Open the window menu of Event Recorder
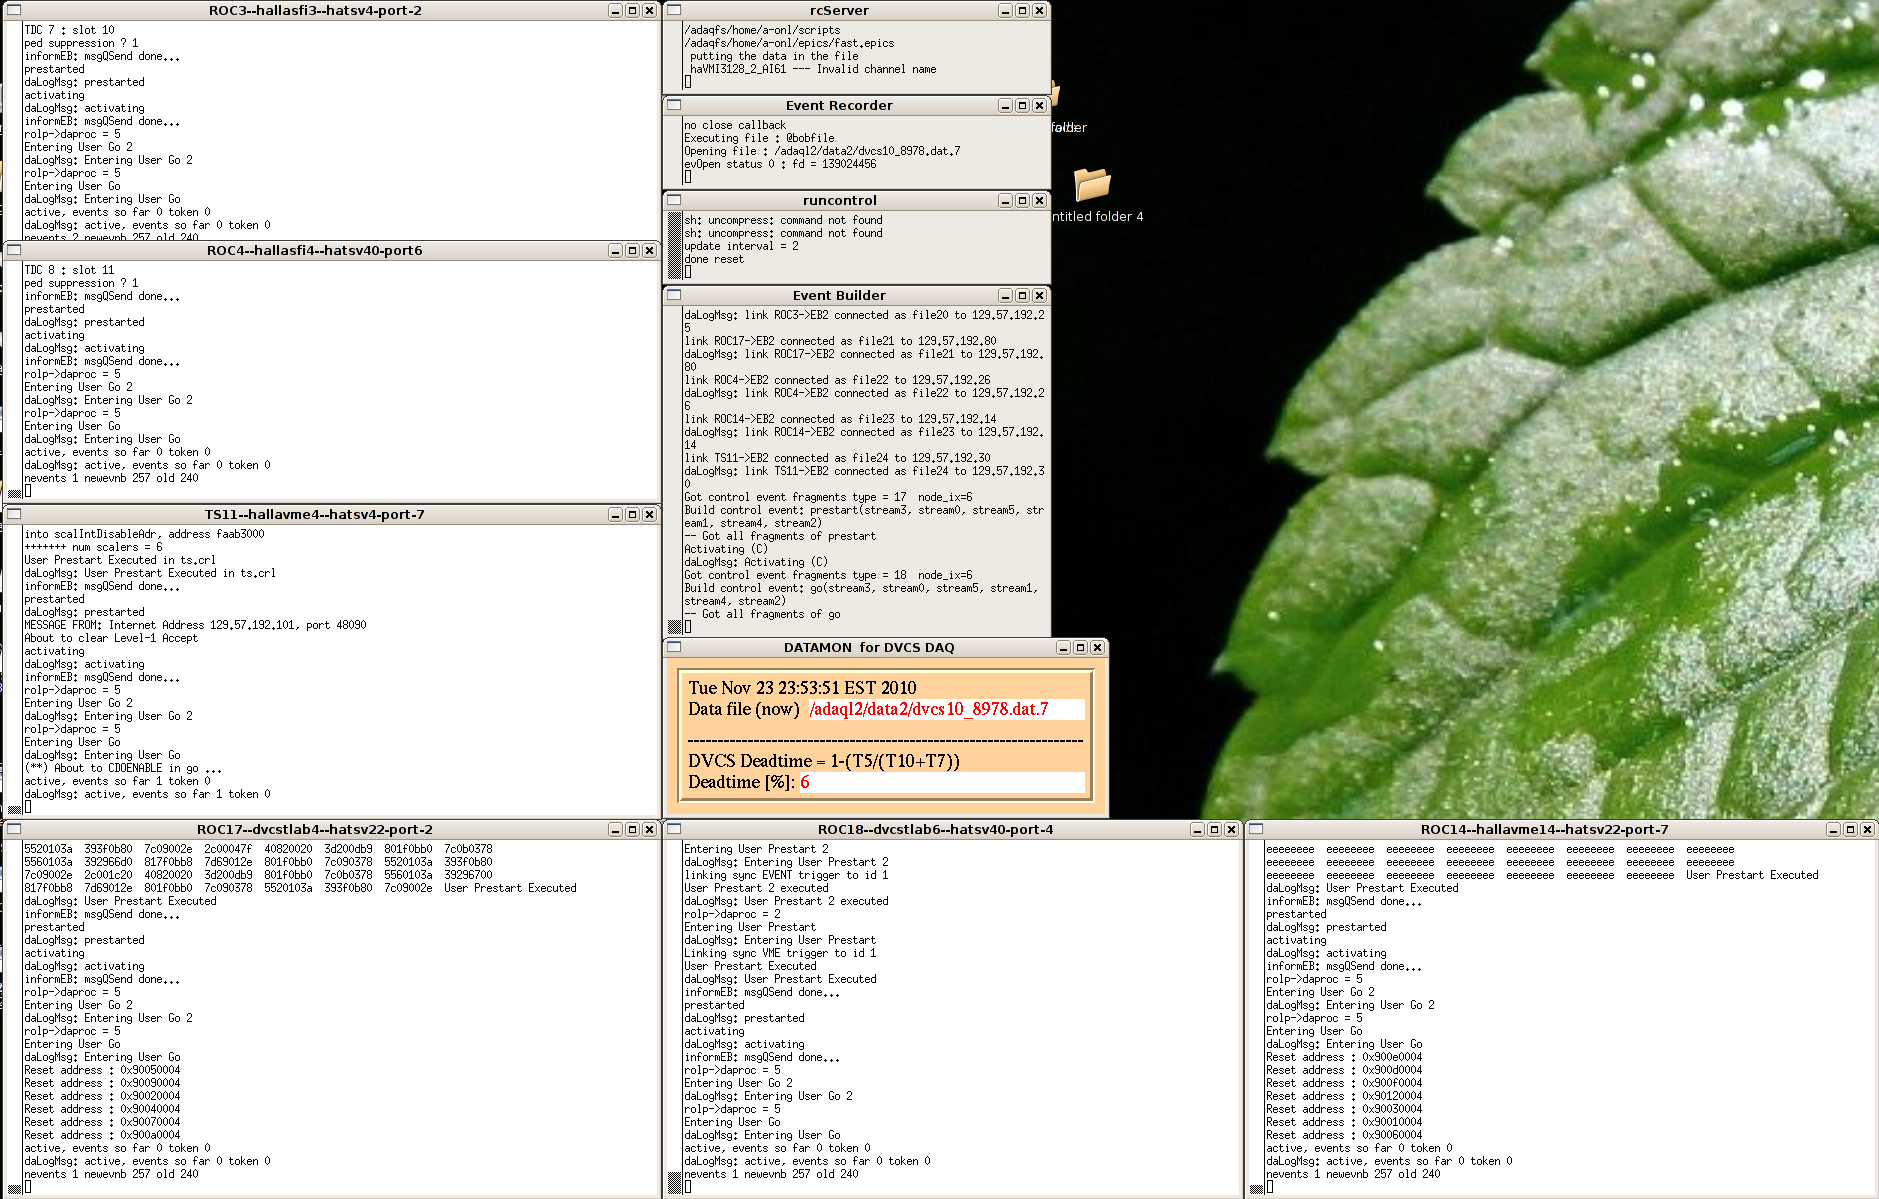Viewport: 1879px width, 1199px height. coord(674,105)
